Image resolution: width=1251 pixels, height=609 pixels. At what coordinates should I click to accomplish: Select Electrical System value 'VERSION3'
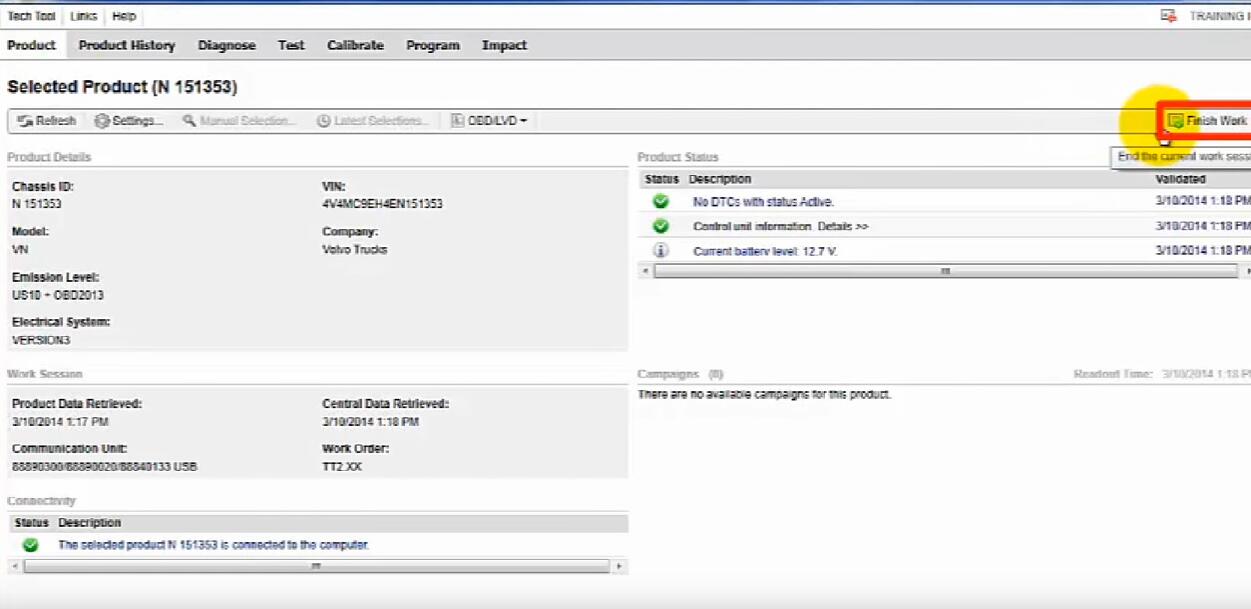click(41, 340)
